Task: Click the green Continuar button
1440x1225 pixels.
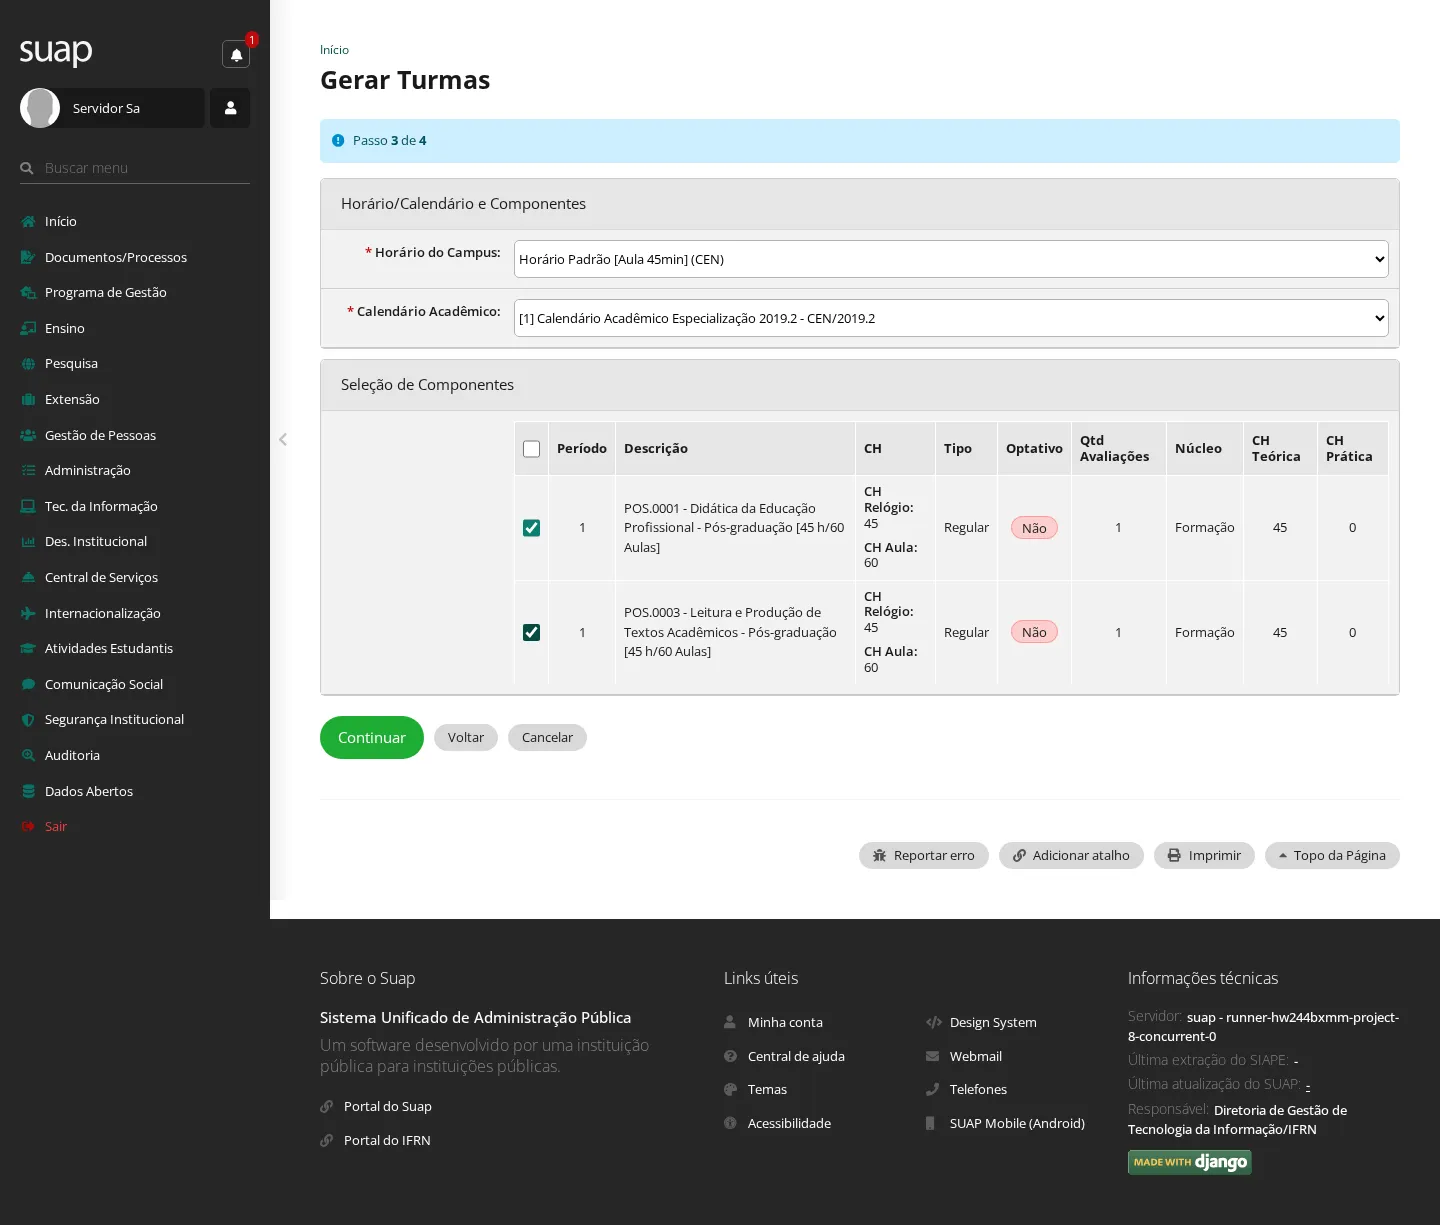Action: point(372,737)
